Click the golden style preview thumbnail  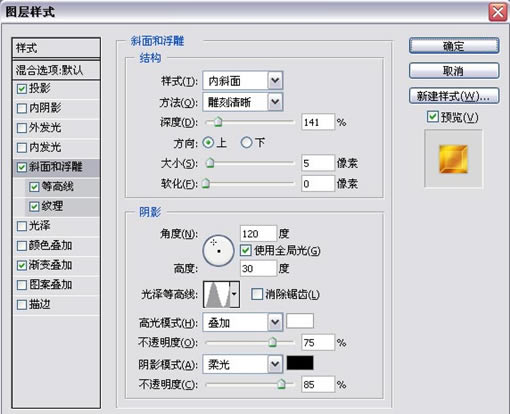coord(453,159)
